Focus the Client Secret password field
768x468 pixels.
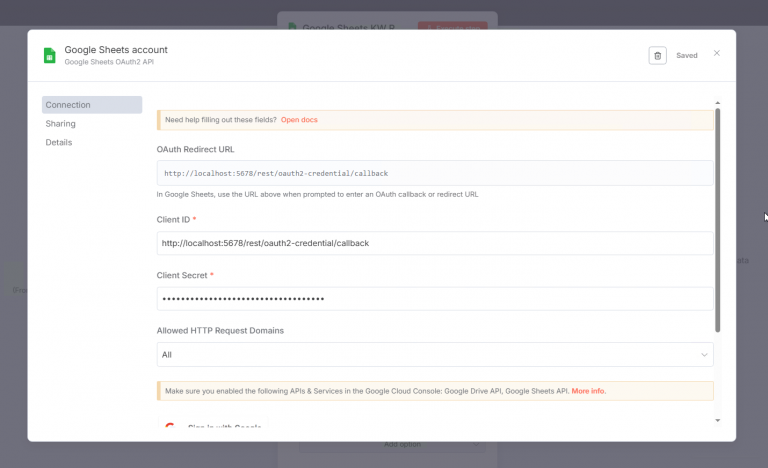(435, 298)
